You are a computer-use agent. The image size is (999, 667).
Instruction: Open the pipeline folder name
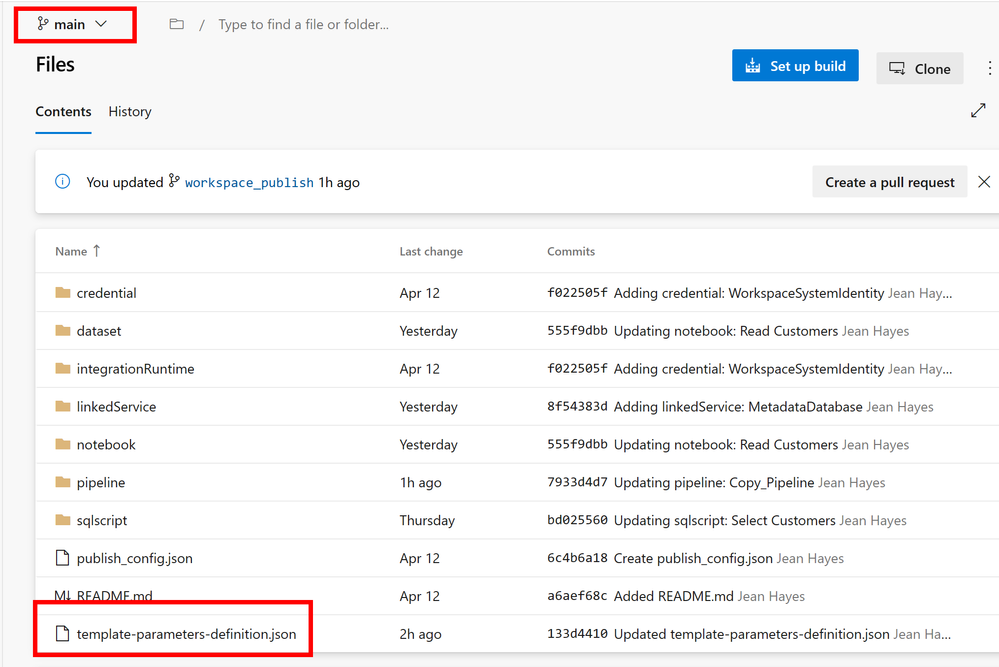click(101, 482)
